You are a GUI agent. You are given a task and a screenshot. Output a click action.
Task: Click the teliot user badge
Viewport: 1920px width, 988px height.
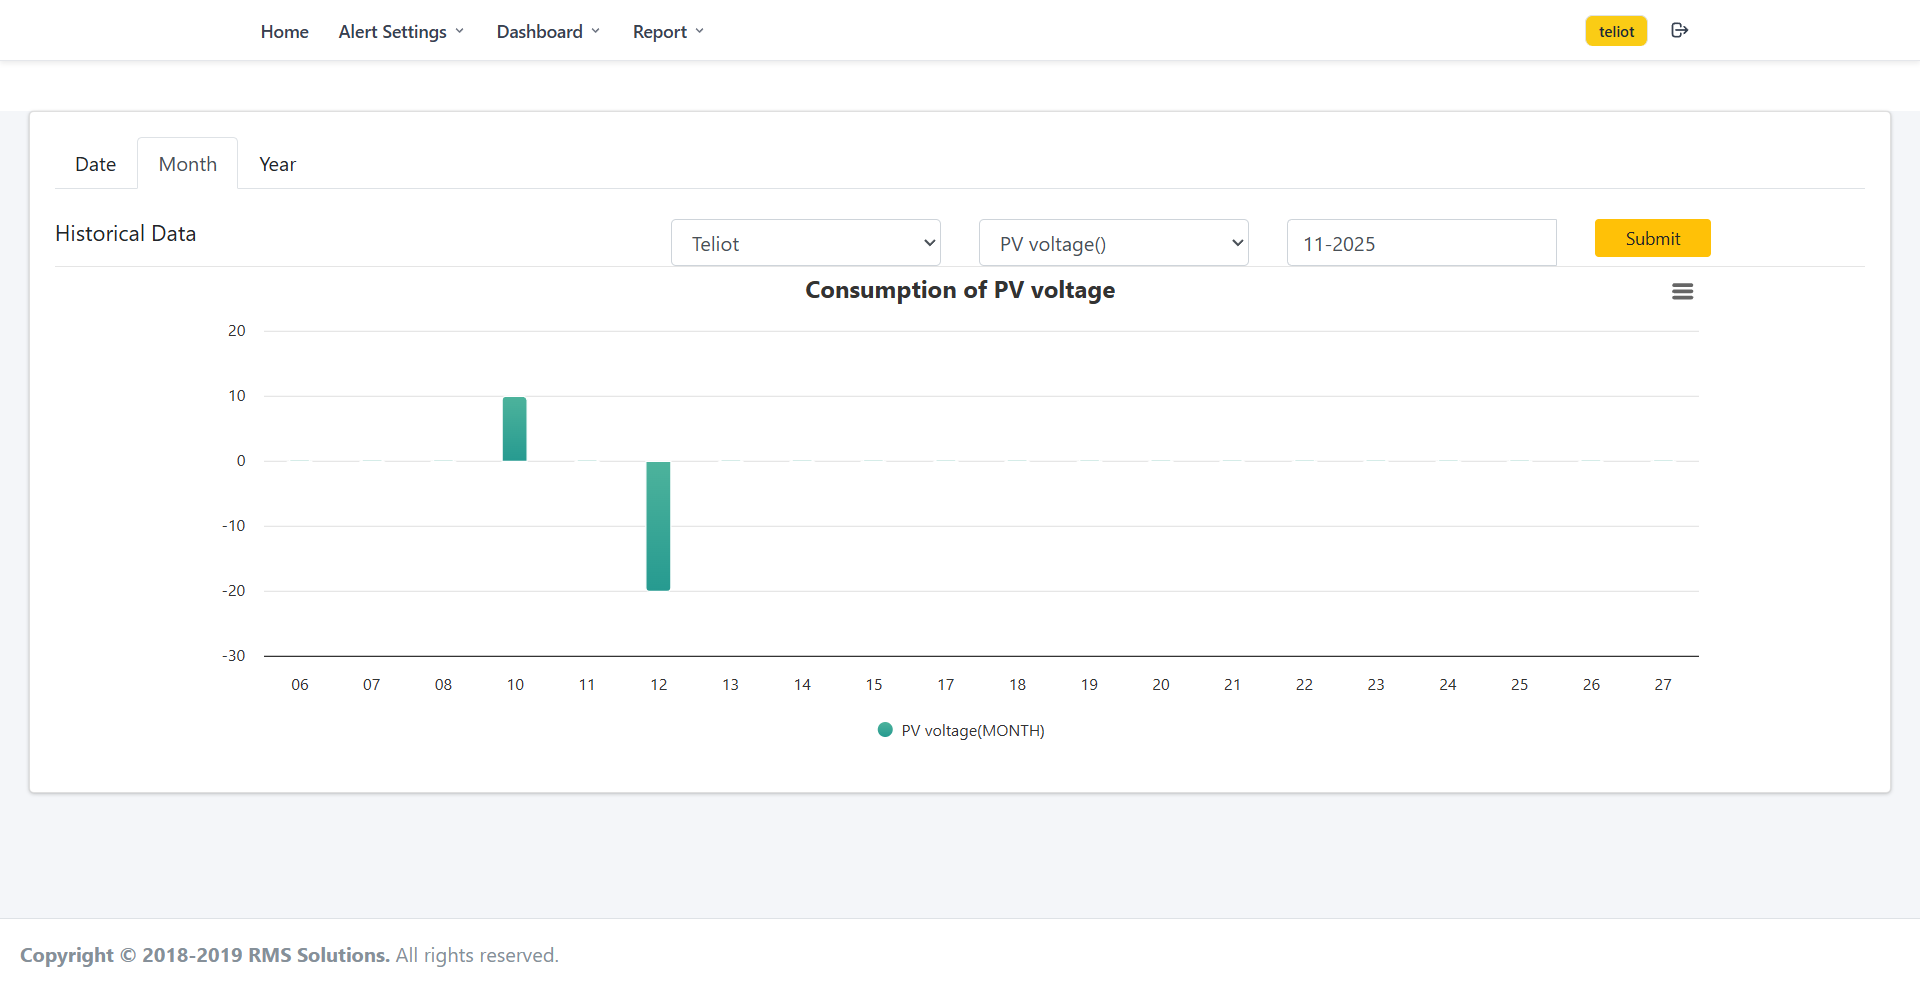click(x=1615, y=31)
